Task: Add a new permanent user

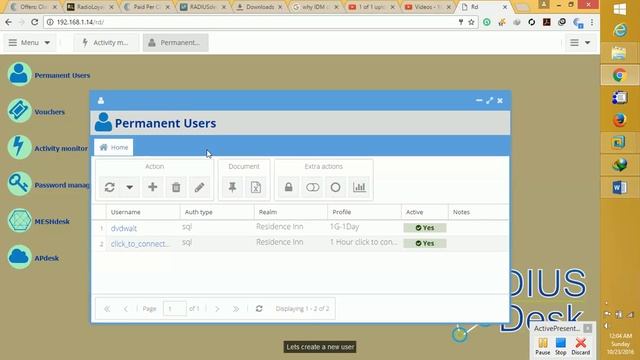Action: coord(153,187)
